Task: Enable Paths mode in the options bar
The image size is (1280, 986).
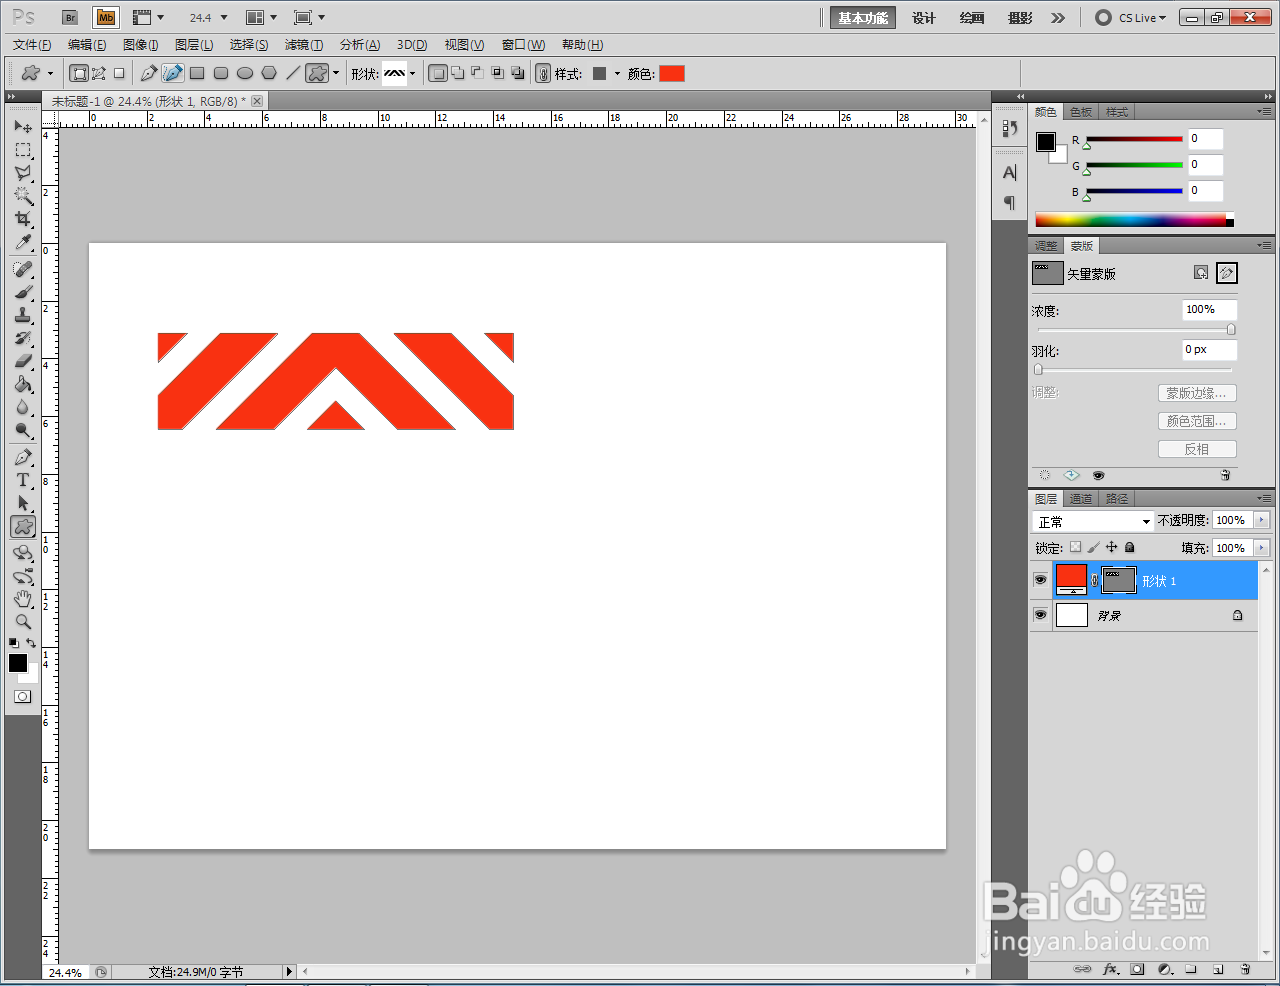Action: pyautogui.click(x=99, y=73)
